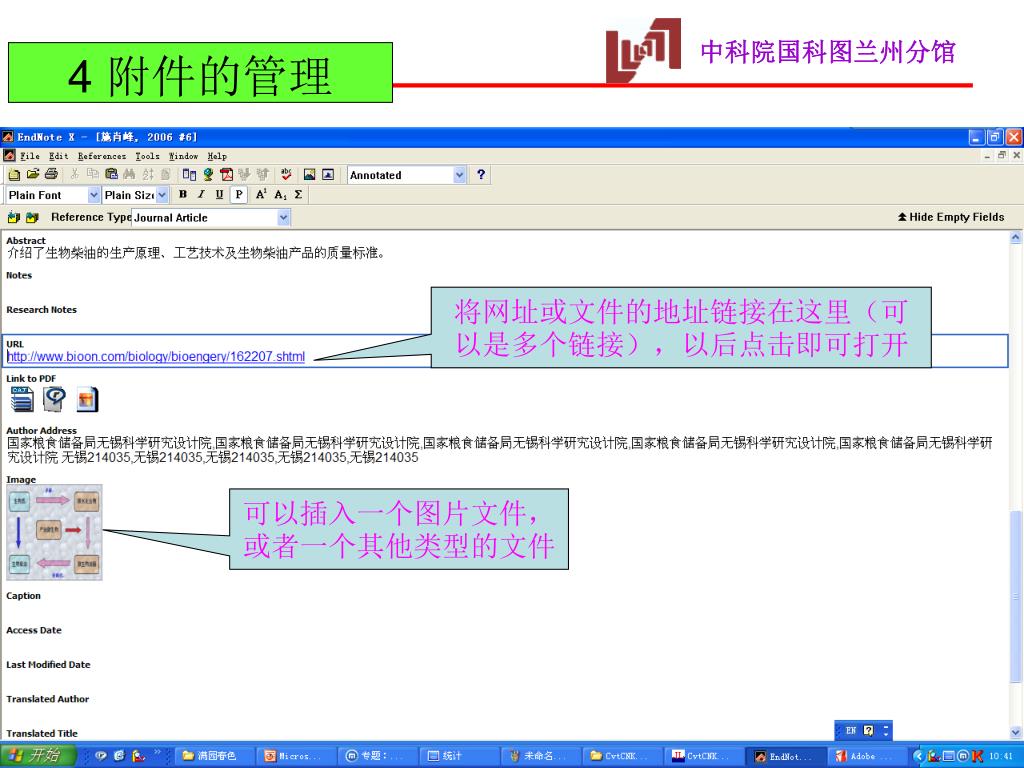Switch to Adobe taskbar item
Image resolution: width=1024 pixels, height=768 pixels.
(865, 756)
